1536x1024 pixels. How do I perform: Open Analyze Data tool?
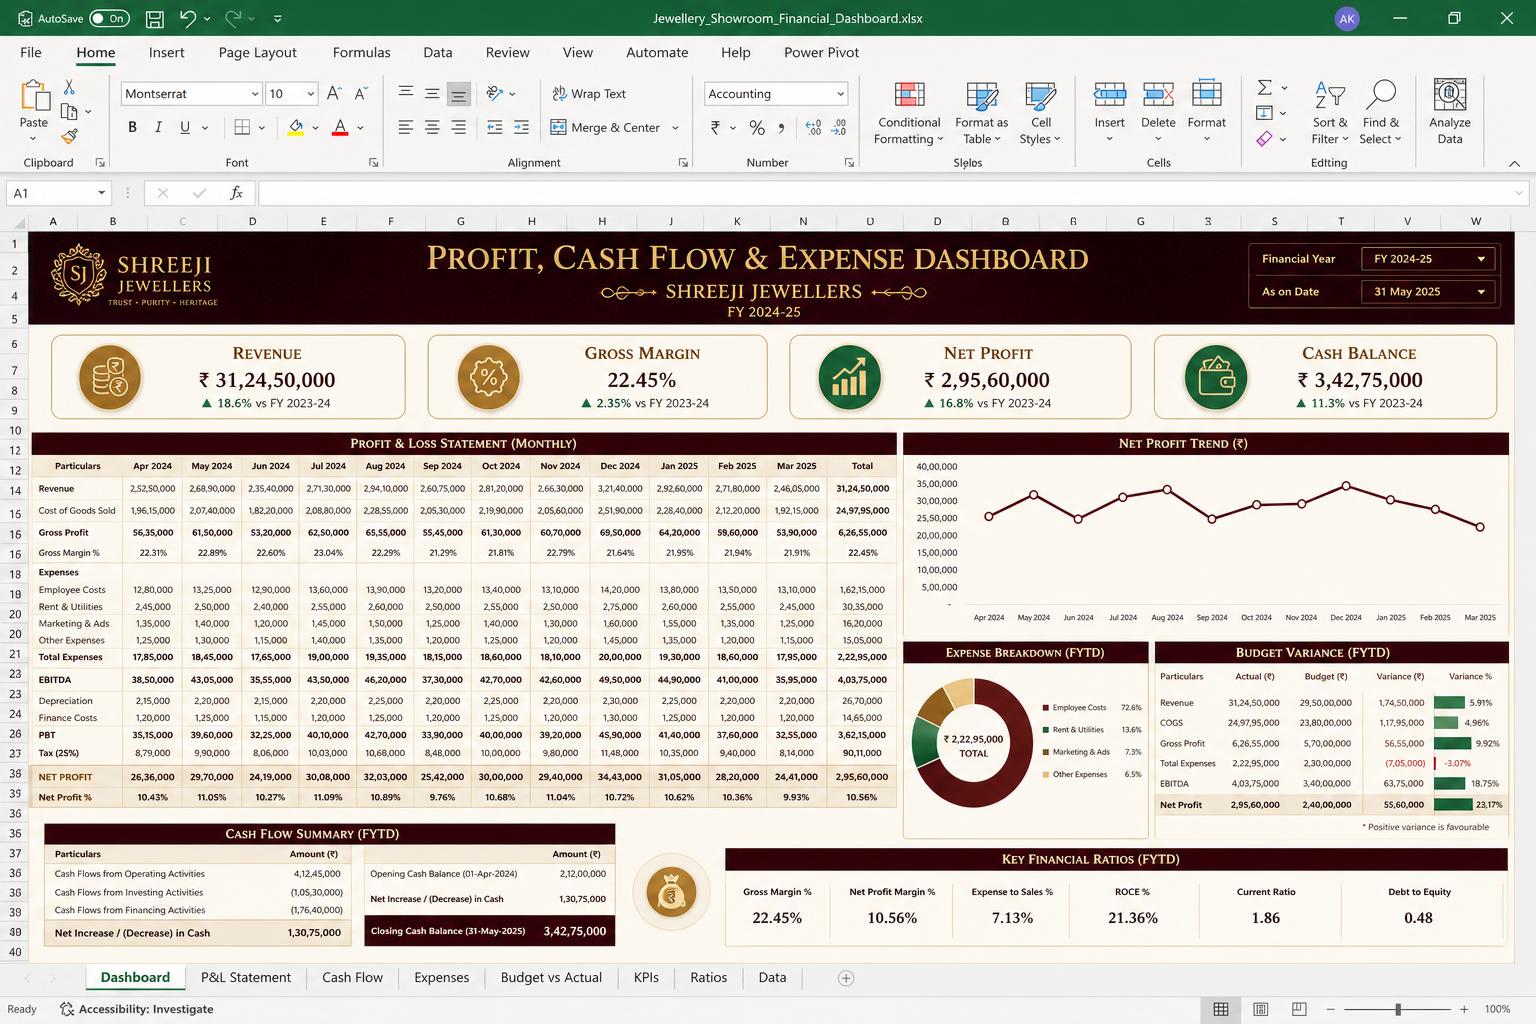(1450, 112)
